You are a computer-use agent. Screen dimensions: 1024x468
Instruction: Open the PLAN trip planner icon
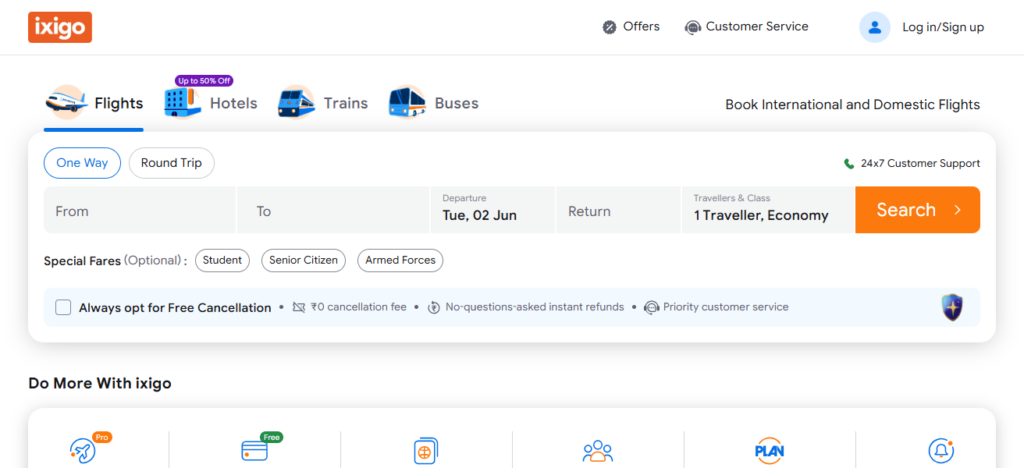click(x=769, y=450)
